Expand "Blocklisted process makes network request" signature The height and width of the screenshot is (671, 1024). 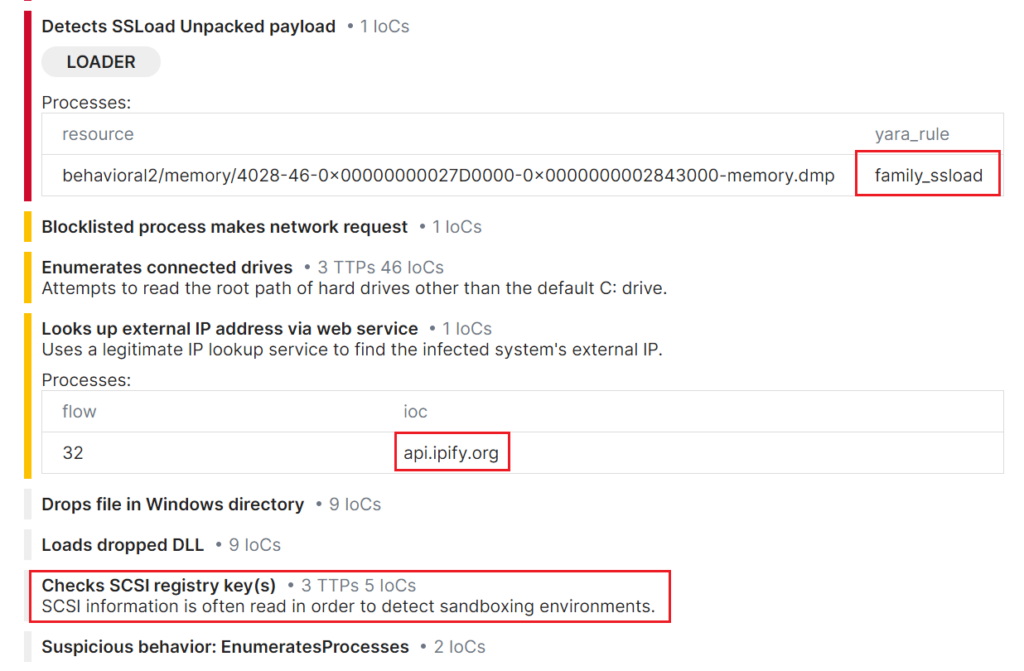(x=224, y=227)
